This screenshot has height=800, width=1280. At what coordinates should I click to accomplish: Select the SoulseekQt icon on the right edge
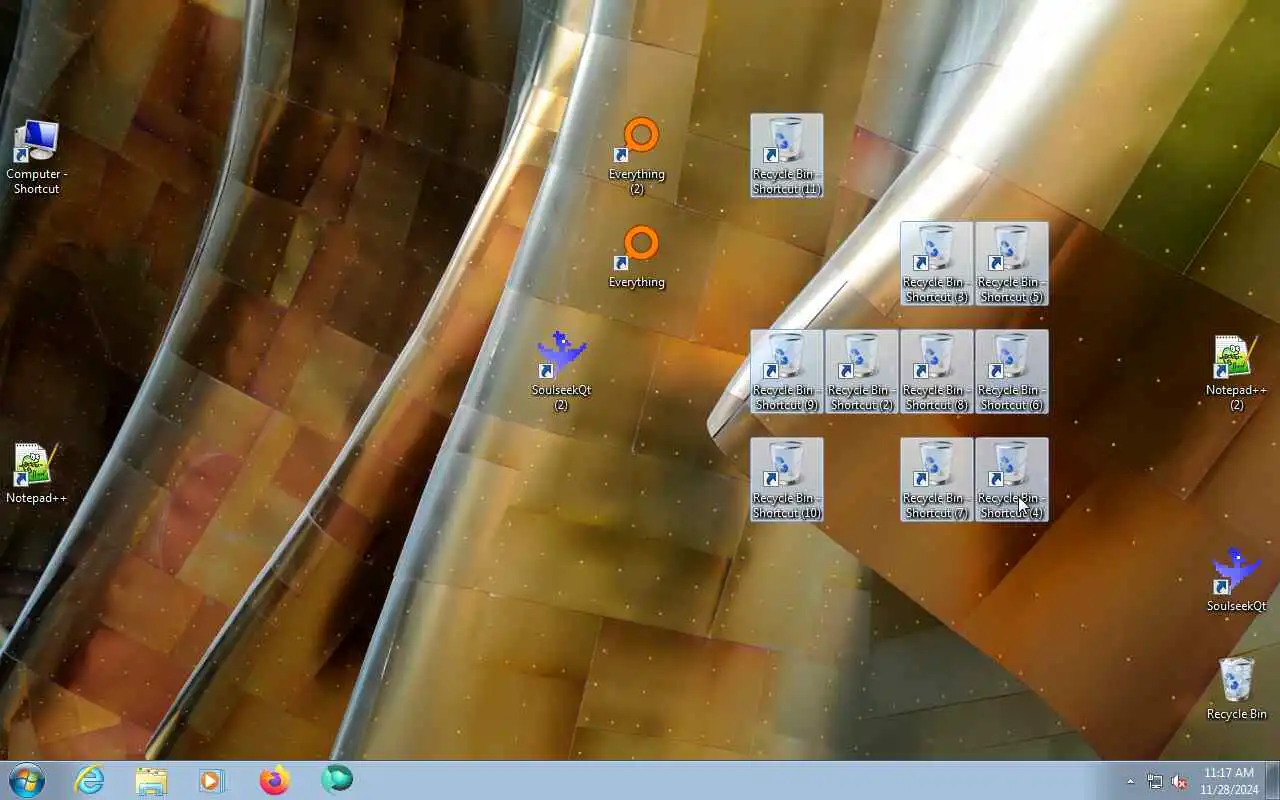point(1237,580)
